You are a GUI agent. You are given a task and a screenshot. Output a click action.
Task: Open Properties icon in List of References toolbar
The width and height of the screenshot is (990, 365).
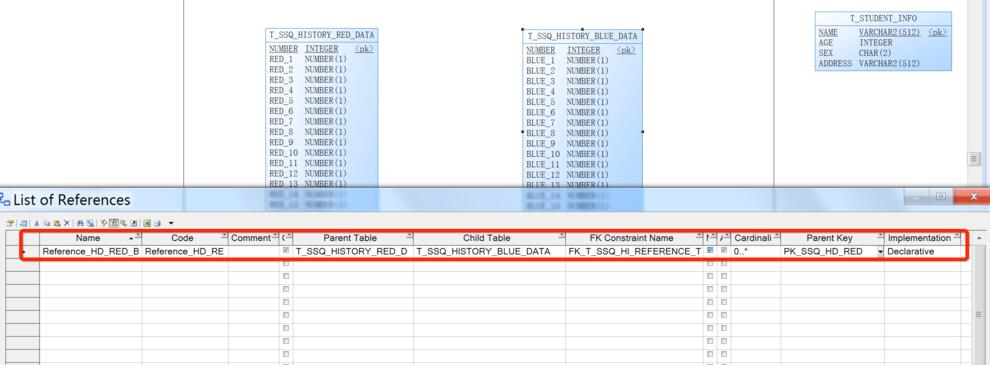coord(11,223)
